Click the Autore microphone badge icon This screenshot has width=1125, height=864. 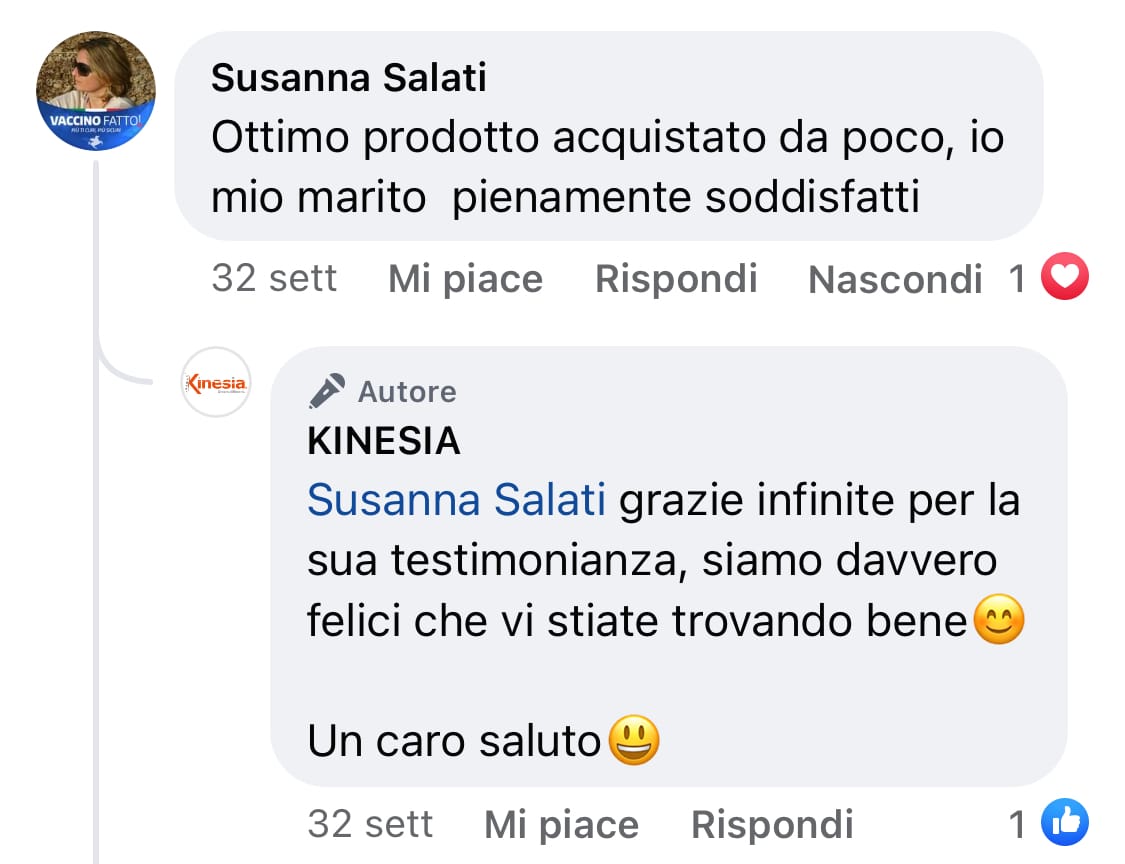coord(327,391)
